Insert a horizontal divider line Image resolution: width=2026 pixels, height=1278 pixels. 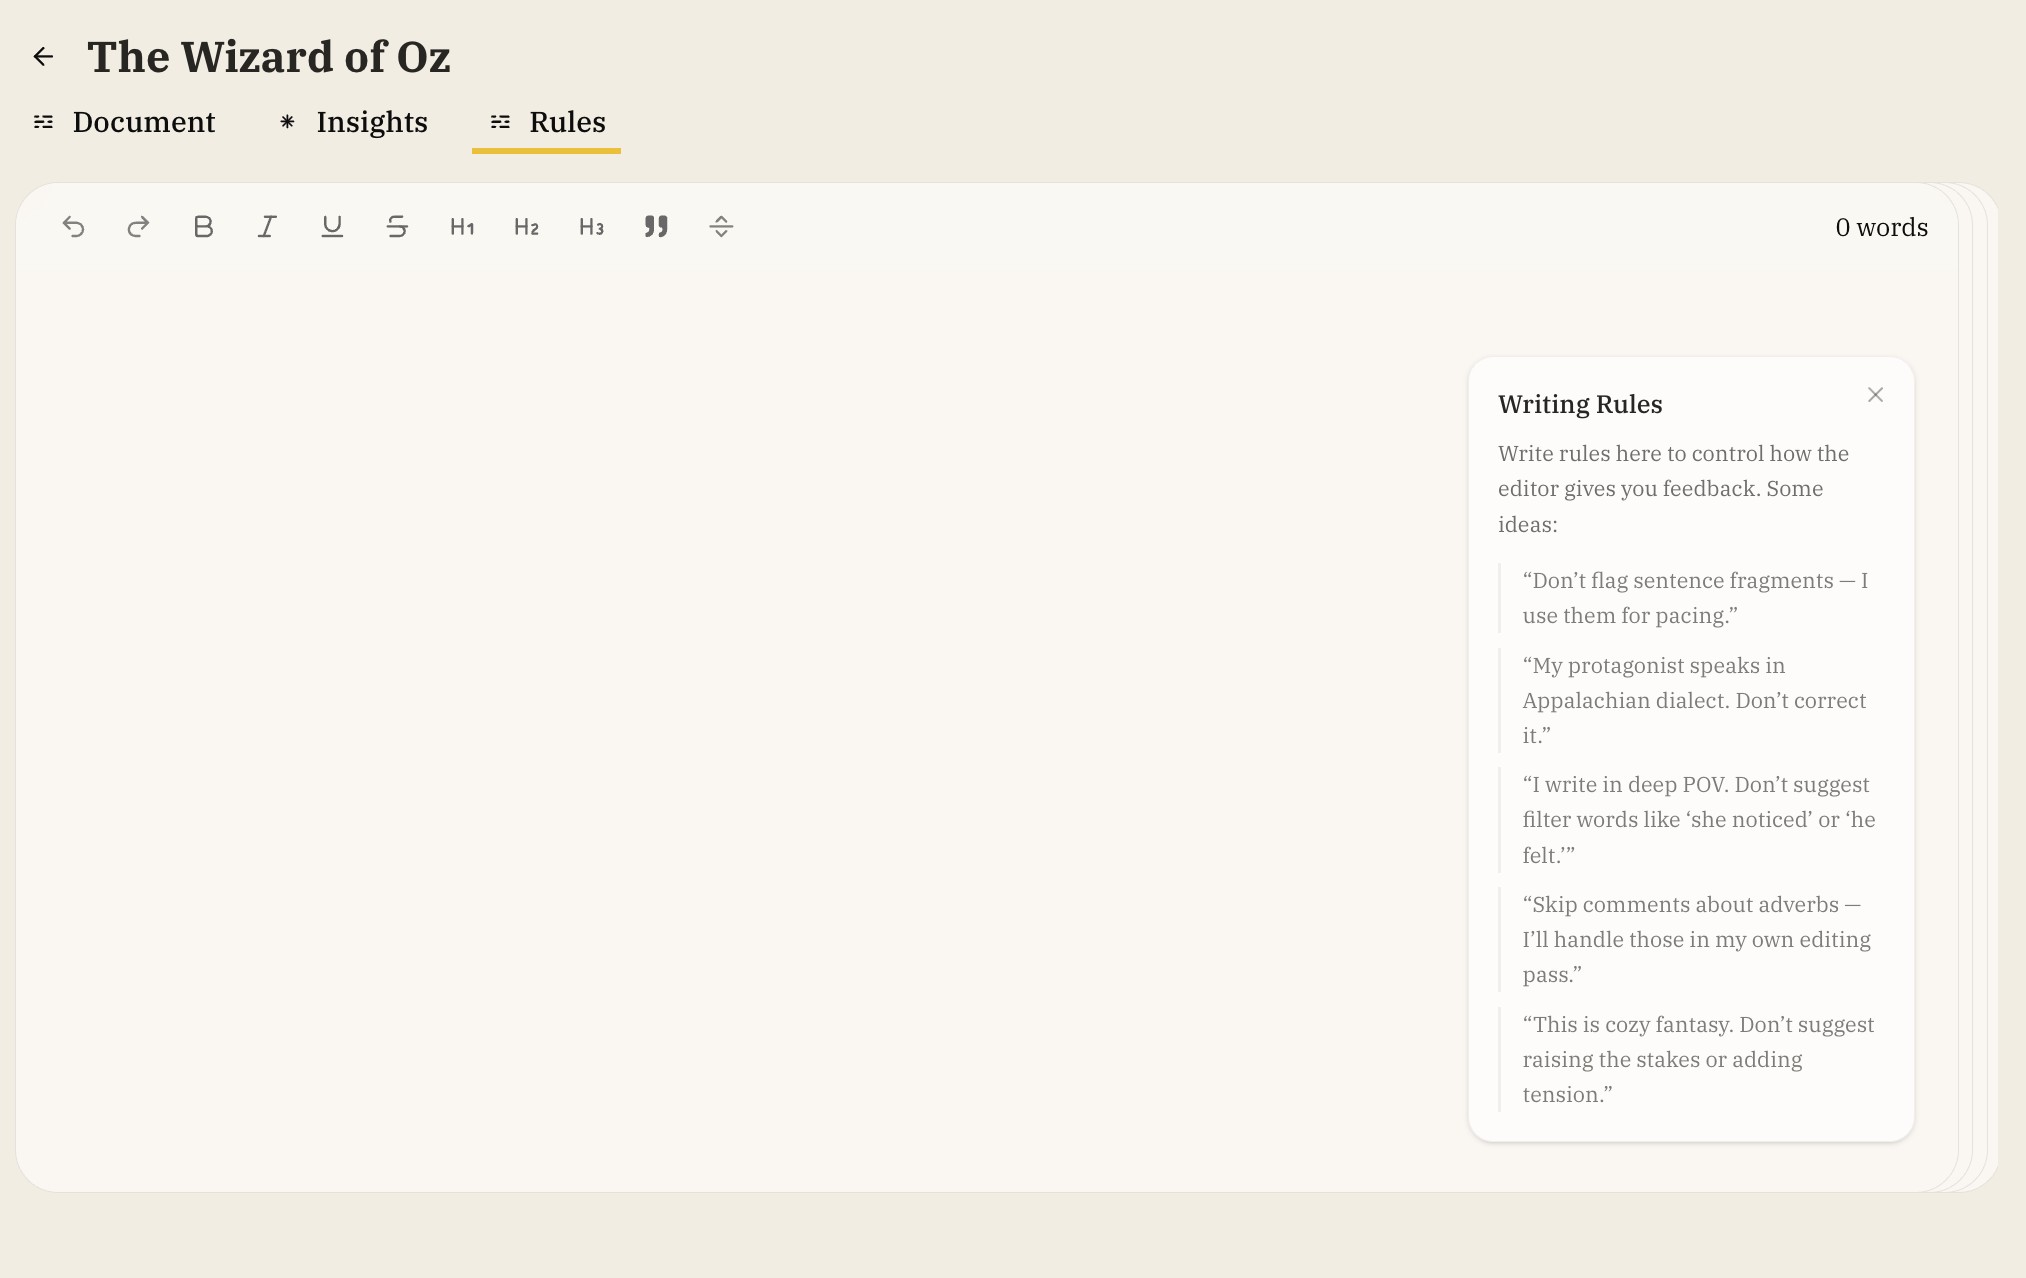click(x=721, y=227)
